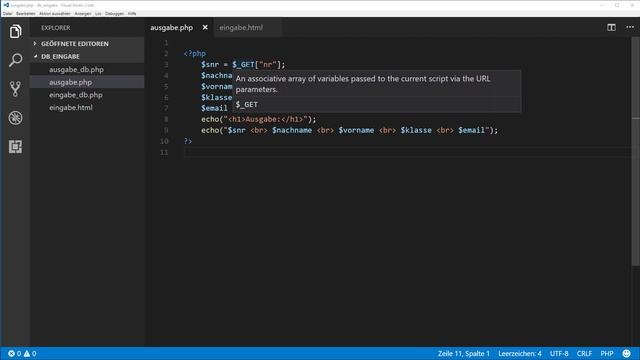640x360 pixels.
Task: Open the Aktion auswählen menu
Action: 55,13
